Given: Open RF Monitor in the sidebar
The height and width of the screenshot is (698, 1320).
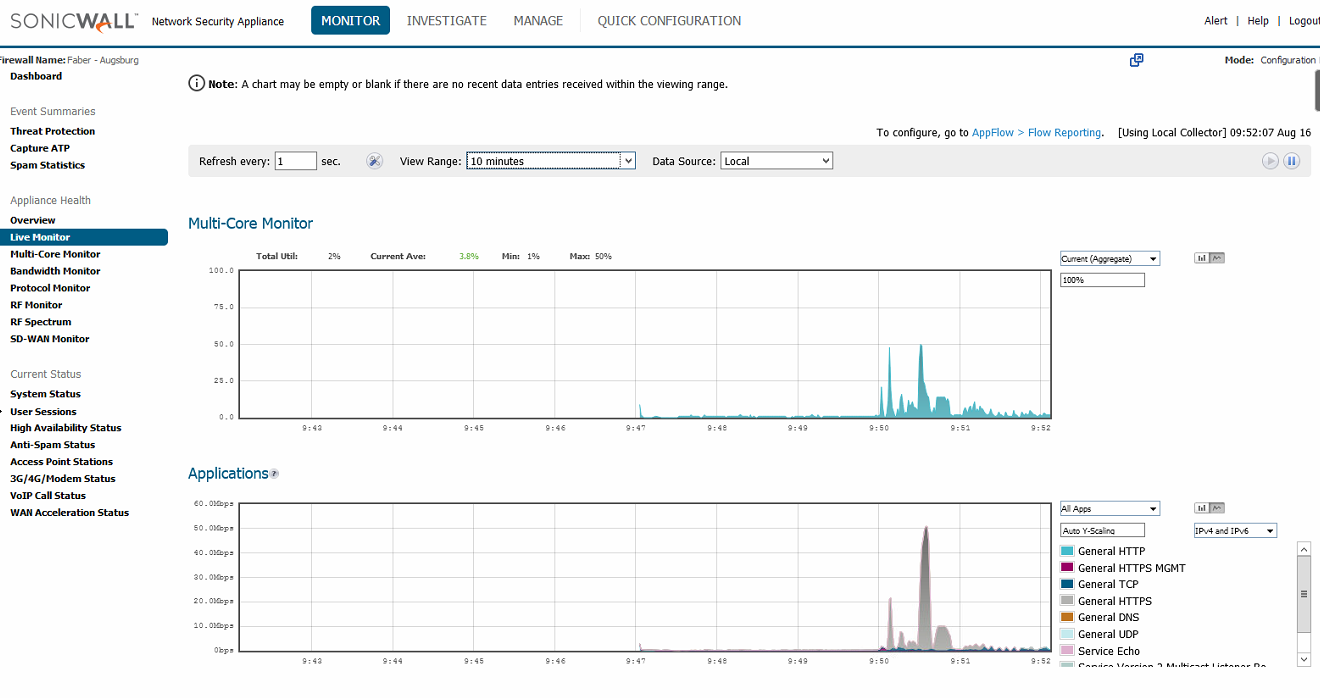Looking at the screenshot, I should click(36, 305).
